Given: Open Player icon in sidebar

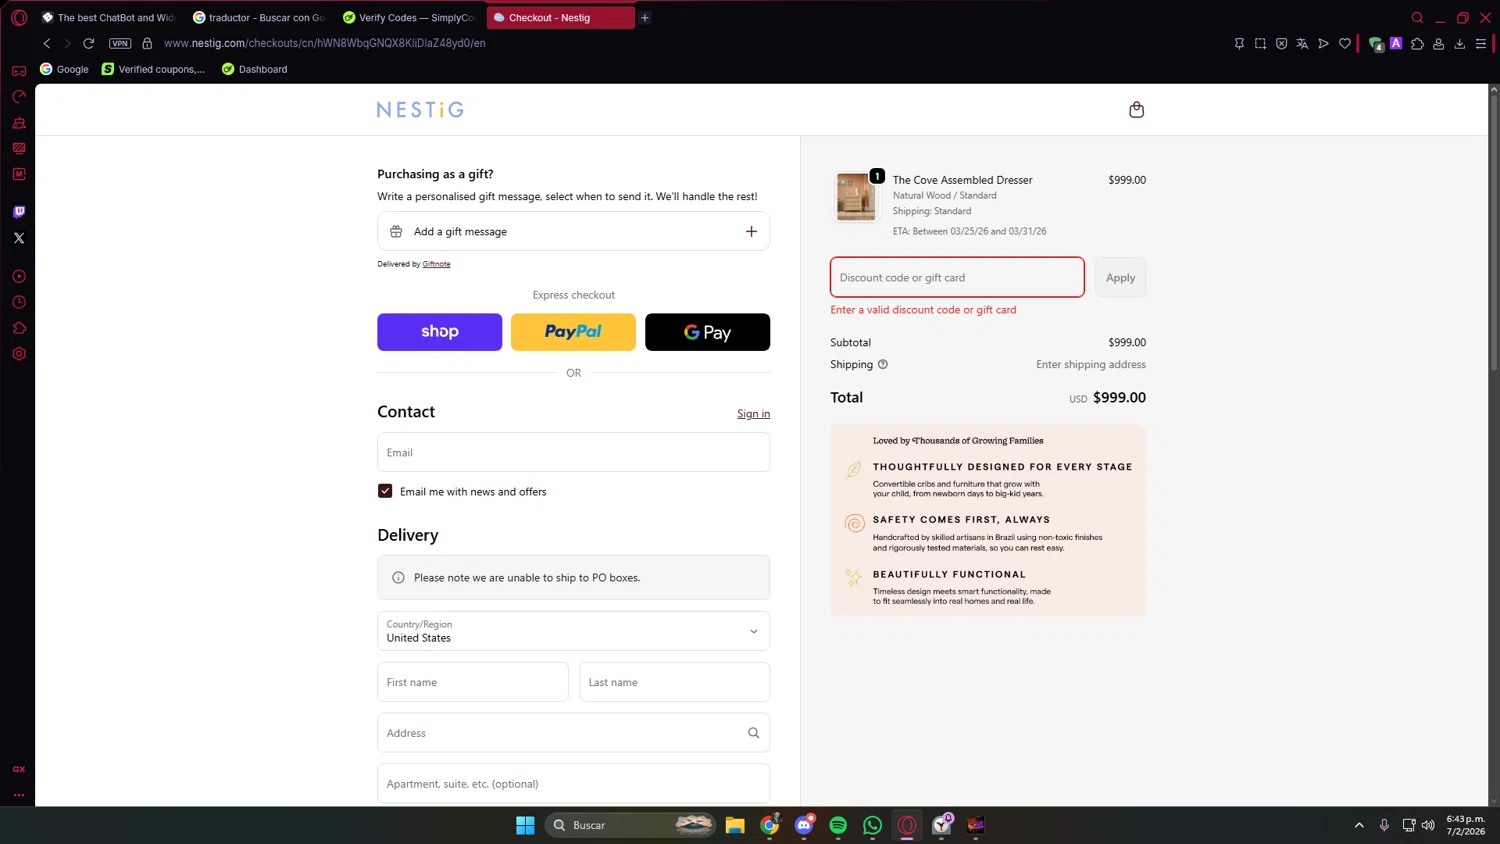Looking at the screenshot, I should (19, 277).
